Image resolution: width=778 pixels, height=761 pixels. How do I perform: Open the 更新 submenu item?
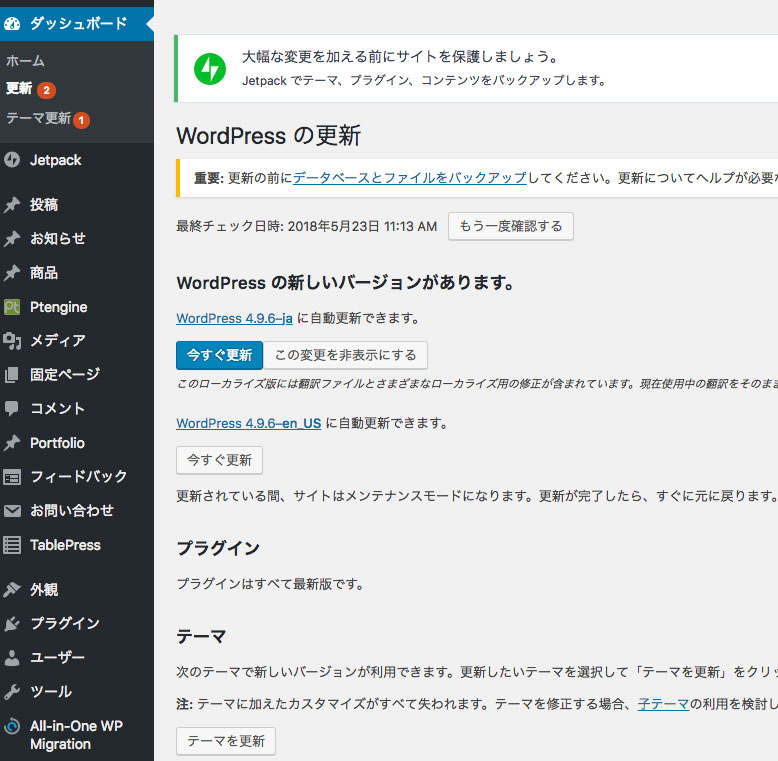(x=19, y=88)
